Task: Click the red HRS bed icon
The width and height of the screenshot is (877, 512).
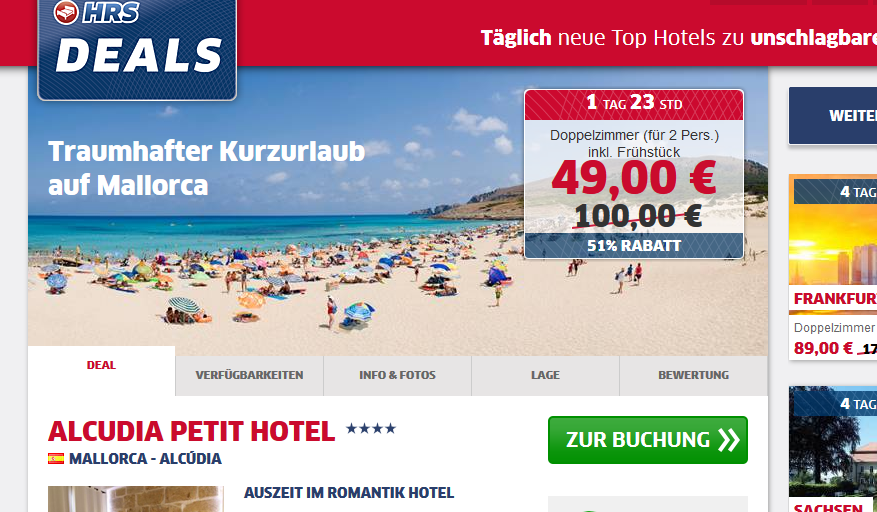Action: 66,12
